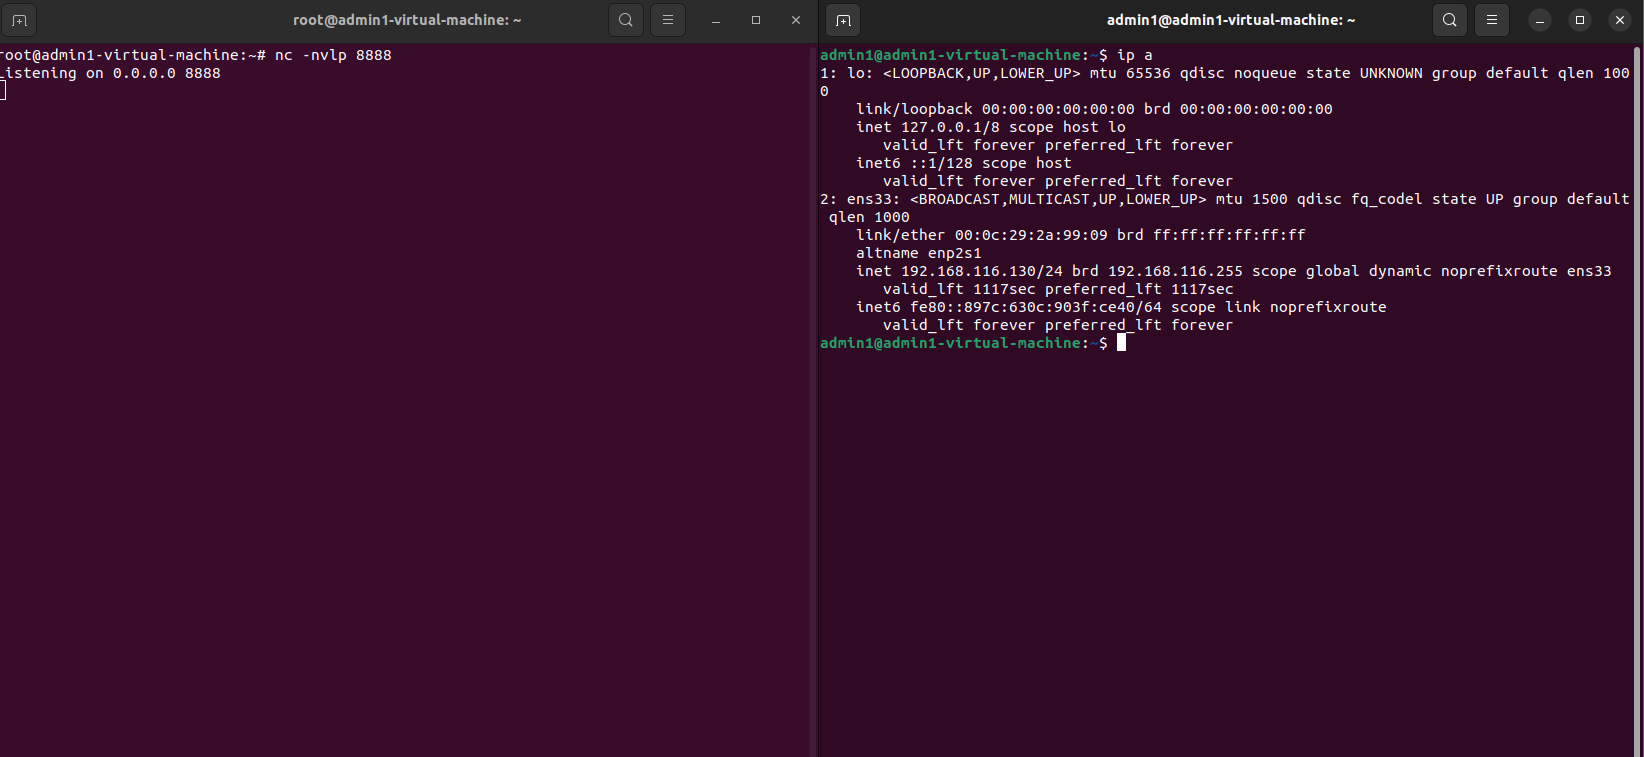Click the empty prompt in the admin1 terminal

tap(1121, 343)
